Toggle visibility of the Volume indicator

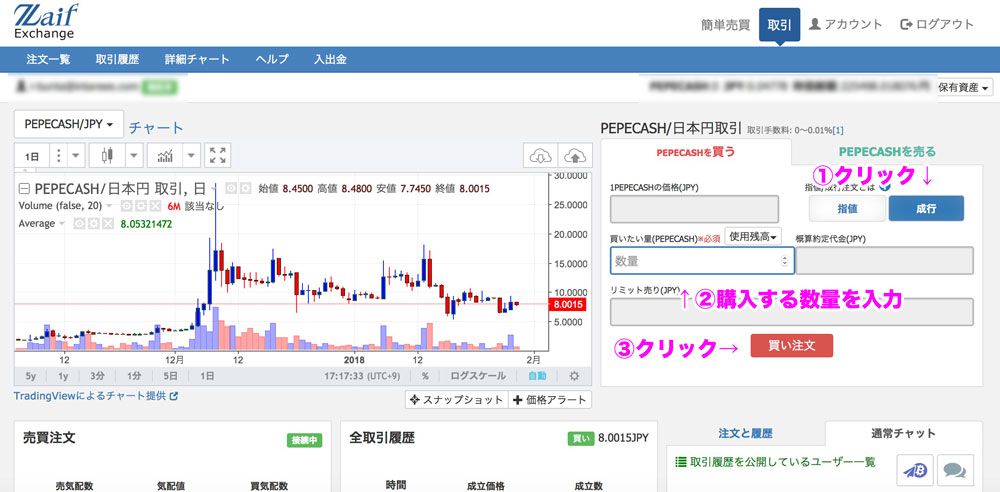[x=127, y=206]
